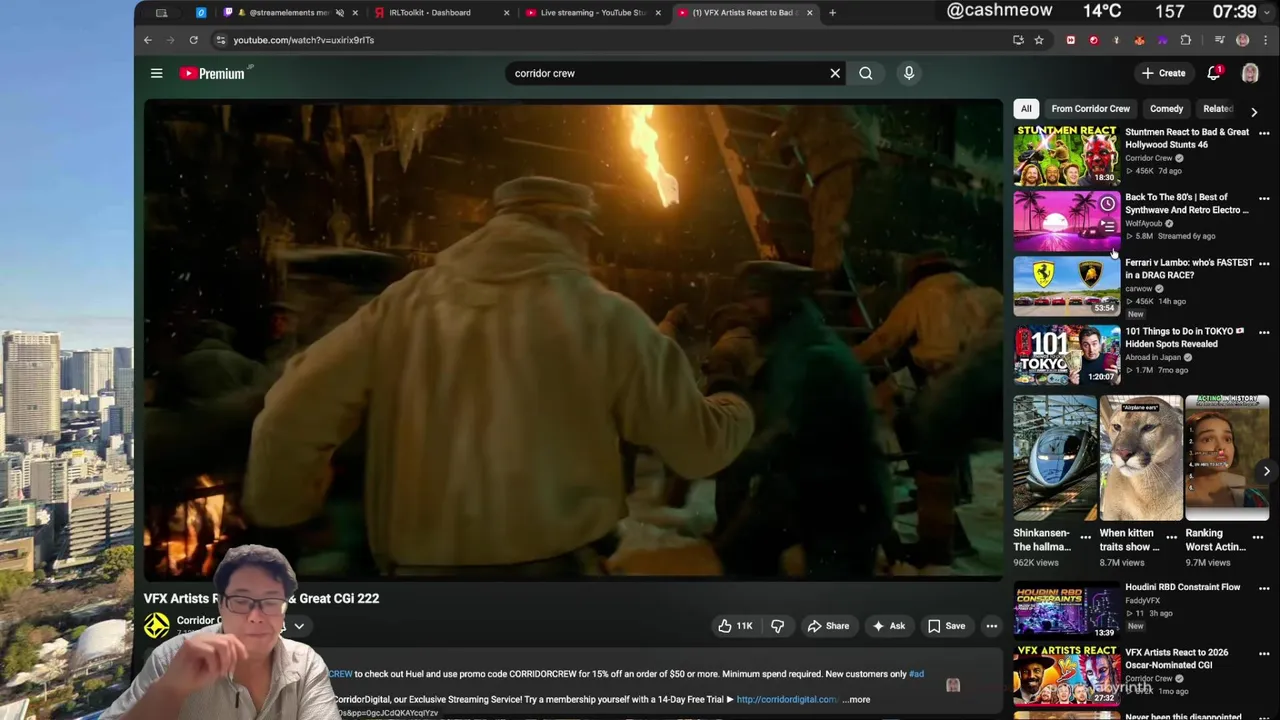Image resolution: width=1280 pixels, height=720 pixels.
Task: Select the 'All' filter chip
Action: [1025, 109]
